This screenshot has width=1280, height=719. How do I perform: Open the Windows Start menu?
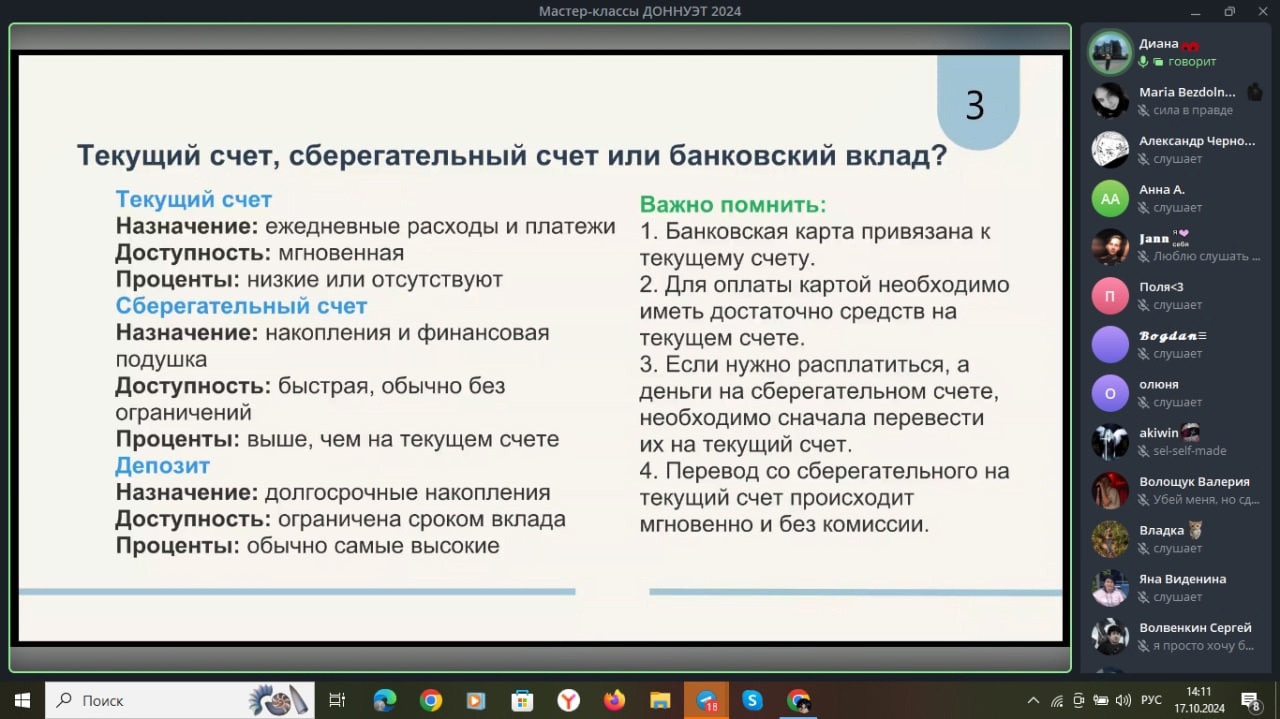coord(22,701)
